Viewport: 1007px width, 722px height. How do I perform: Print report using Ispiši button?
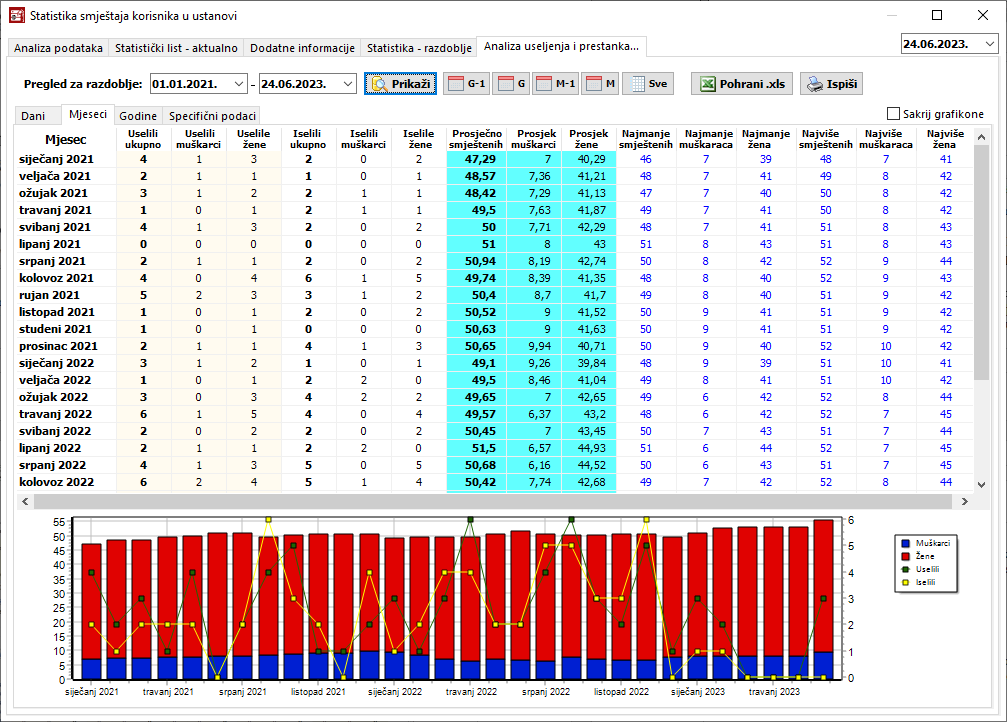832,84
